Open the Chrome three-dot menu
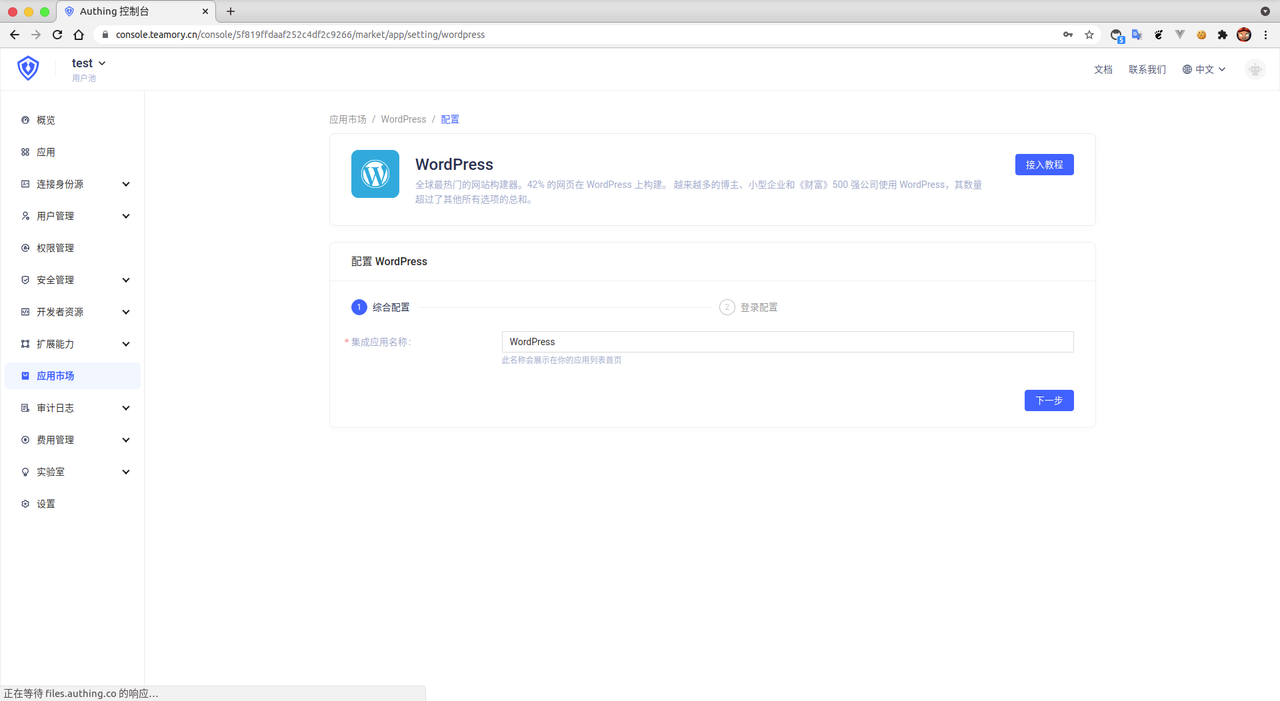This screenshot has height=701, width=1280. pos(1266,34)
